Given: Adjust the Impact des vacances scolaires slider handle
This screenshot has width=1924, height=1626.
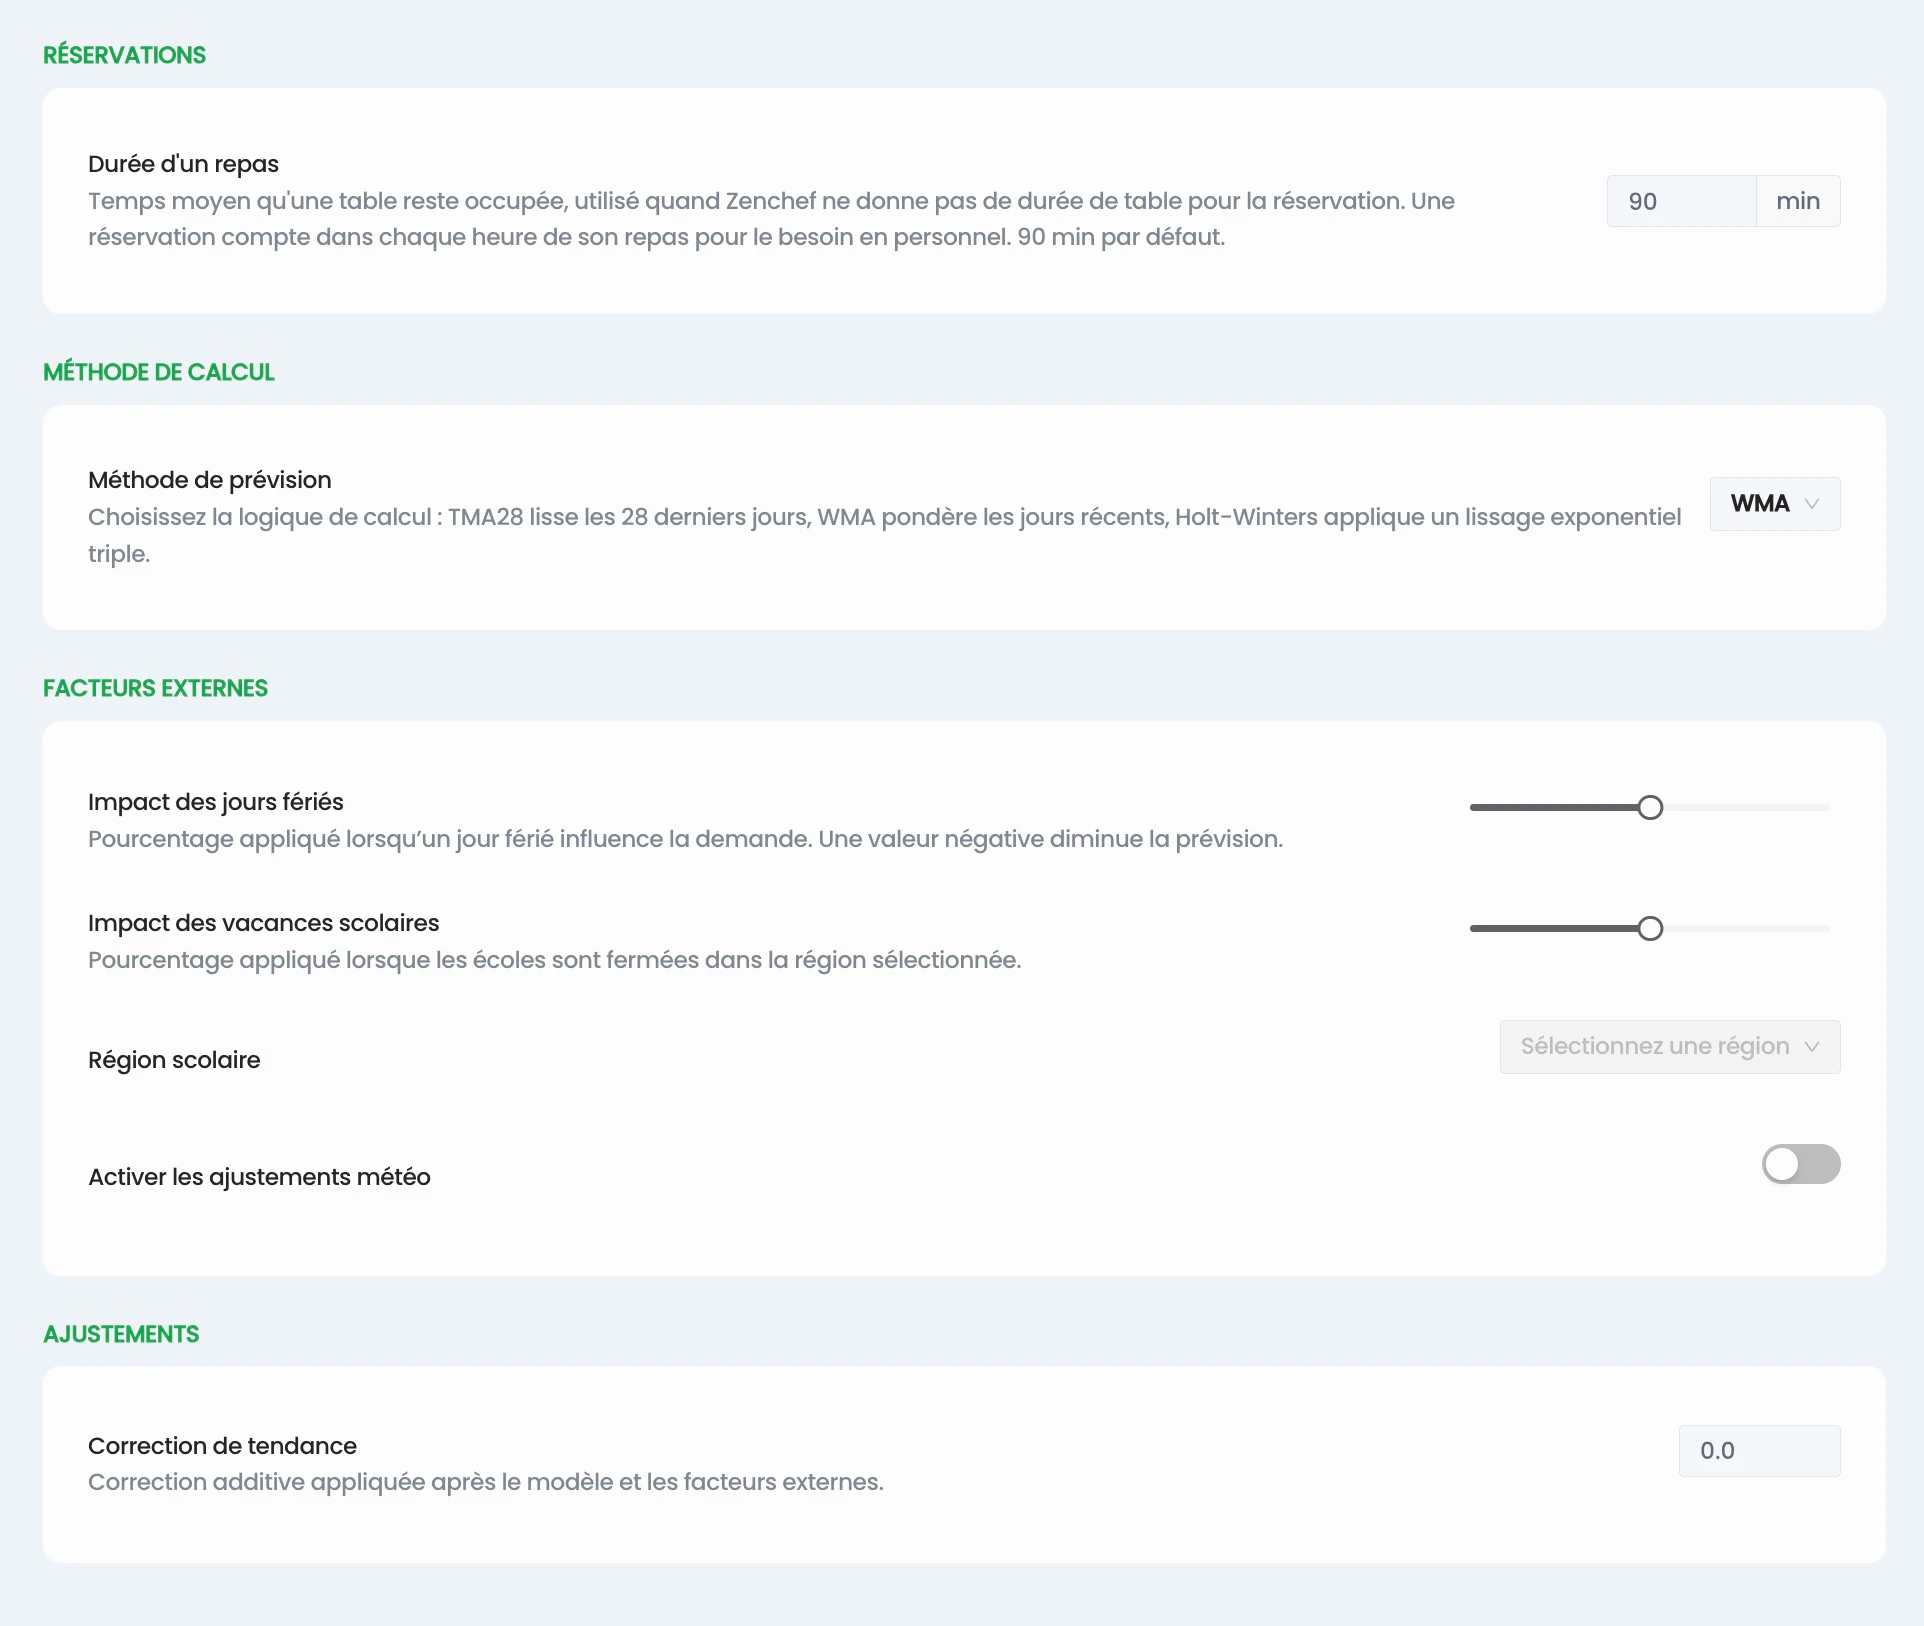Looking at the screenshot, I should click(x=1650, y=928).
